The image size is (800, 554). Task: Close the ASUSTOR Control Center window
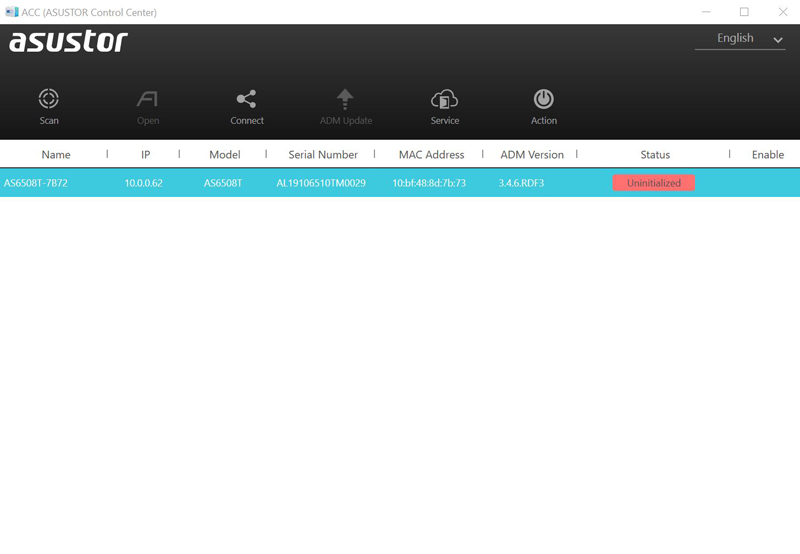tap(783, 12)
